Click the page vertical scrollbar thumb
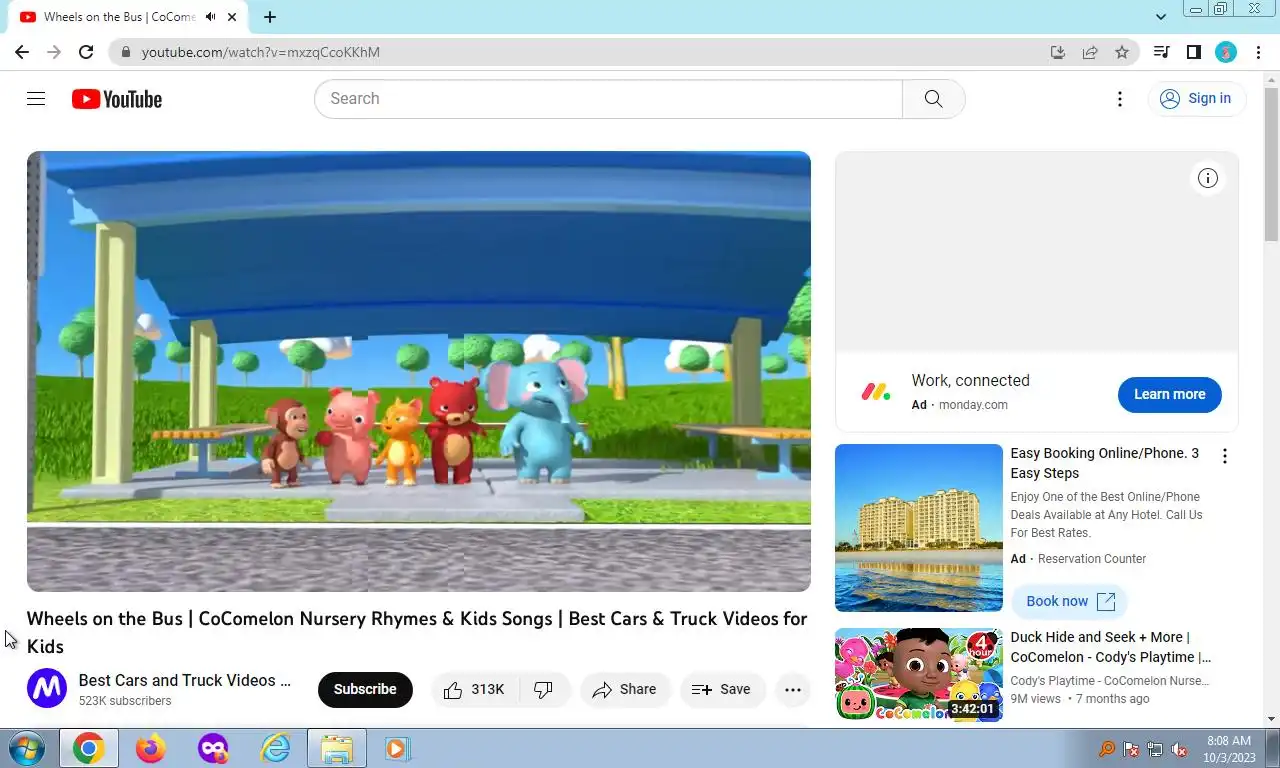The height and width of the screenshot is (768, 1280). pos(1271,165)
